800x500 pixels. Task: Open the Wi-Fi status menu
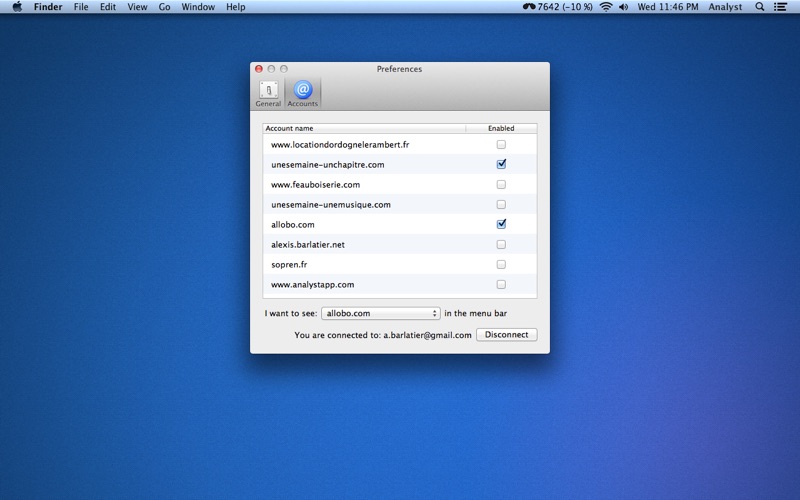[x=606, y=7]
